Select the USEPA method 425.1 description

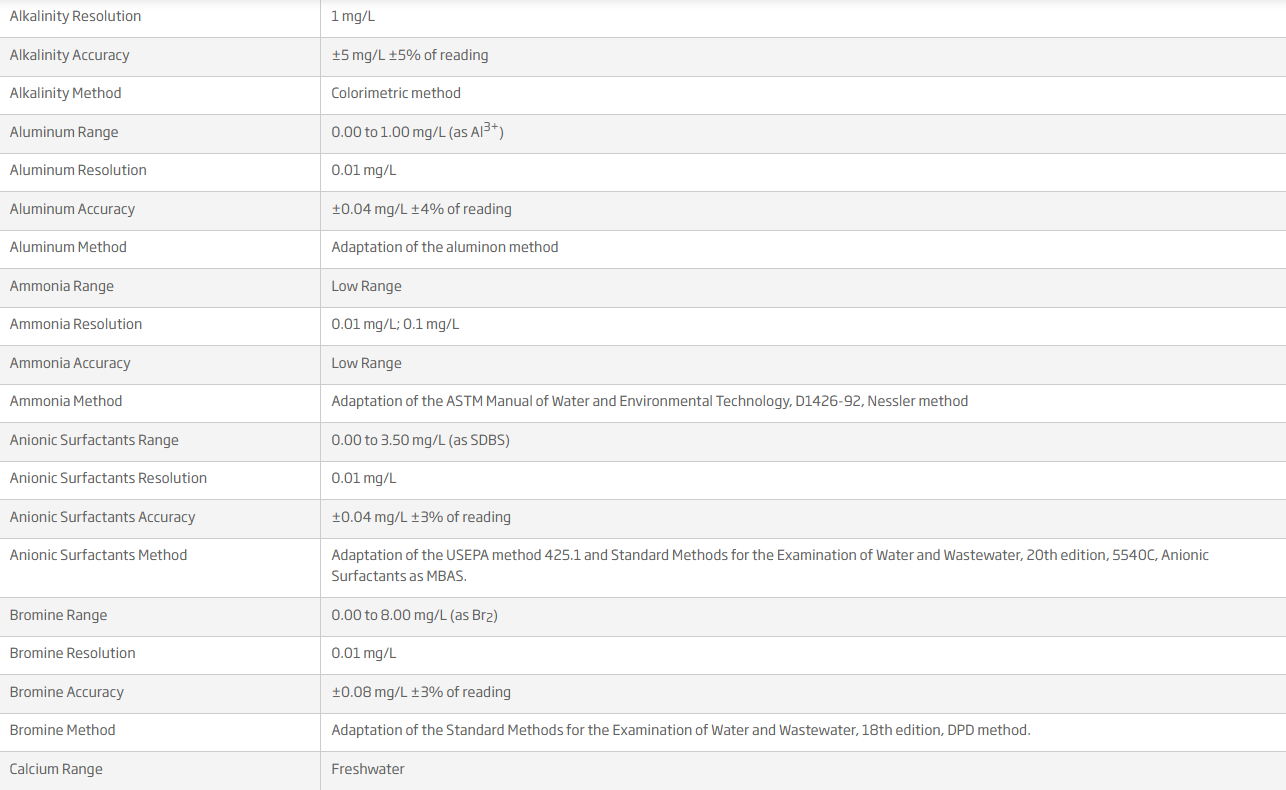click(770, 565)
